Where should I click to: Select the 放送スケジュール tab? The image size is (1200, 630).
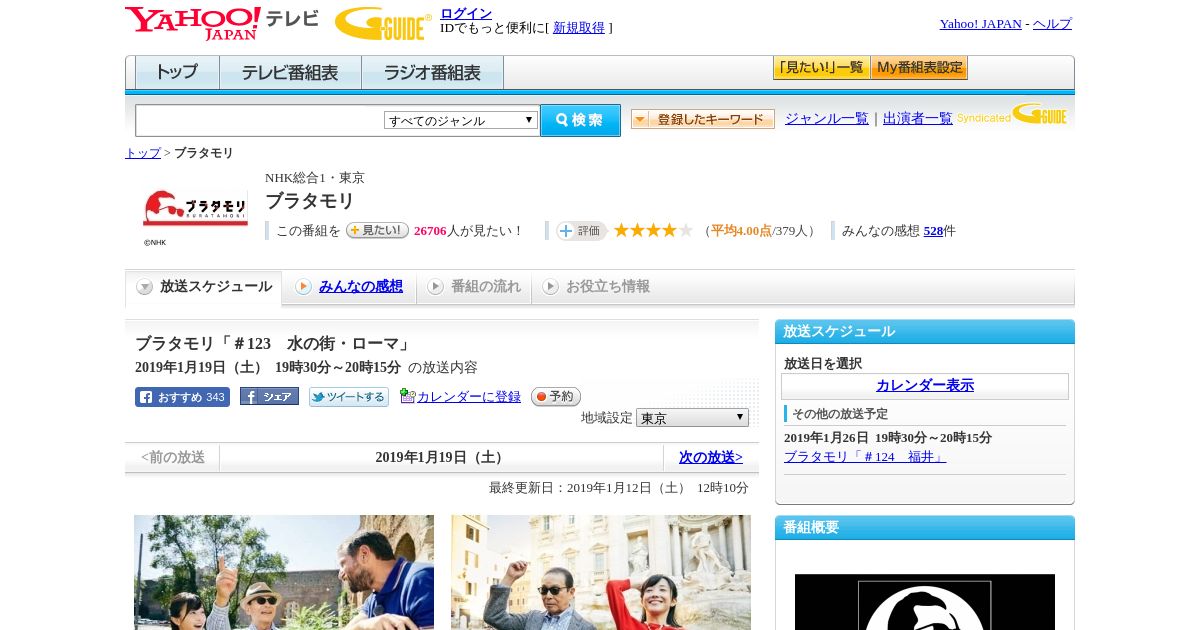[x=203, y=287]
